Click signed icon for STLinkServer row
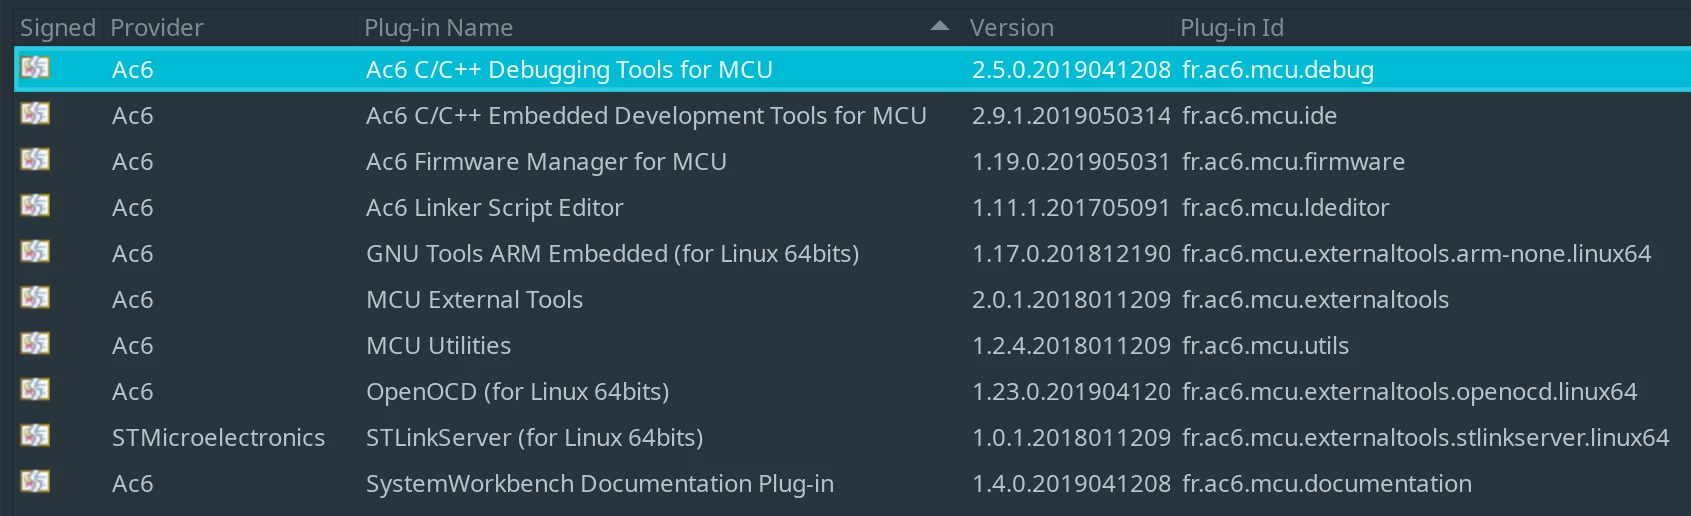The width and height of the screenshot is (1691, 516). tap(35, 436)
